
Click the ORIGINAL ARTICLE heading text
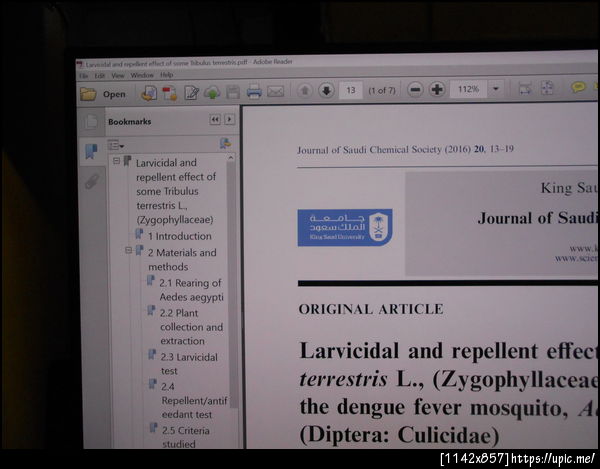[x=371, y=309]
